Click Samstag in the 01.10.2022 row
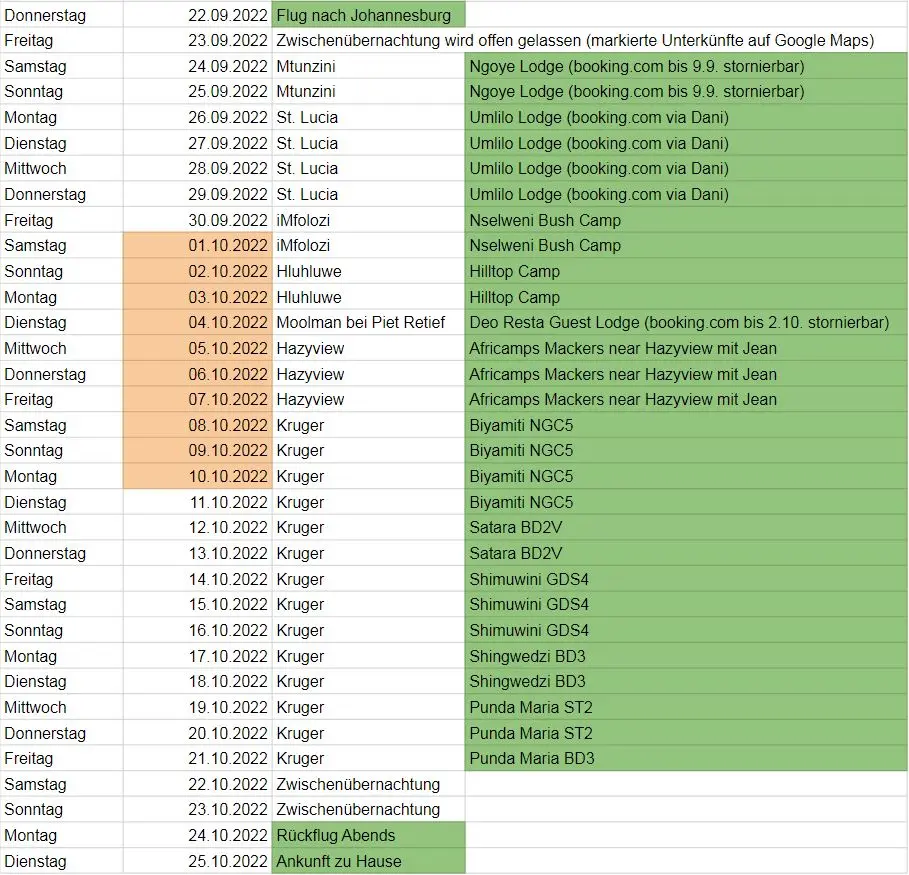 (x=62, y=245)
